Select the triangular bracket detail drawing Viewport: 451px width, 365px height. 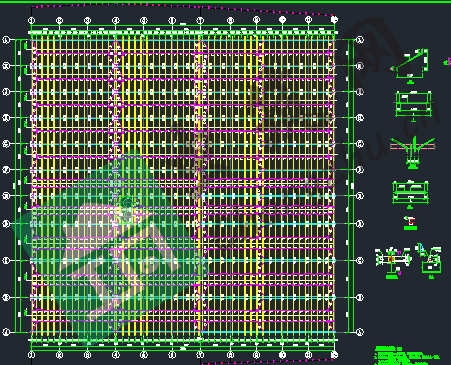coord(410,66)
